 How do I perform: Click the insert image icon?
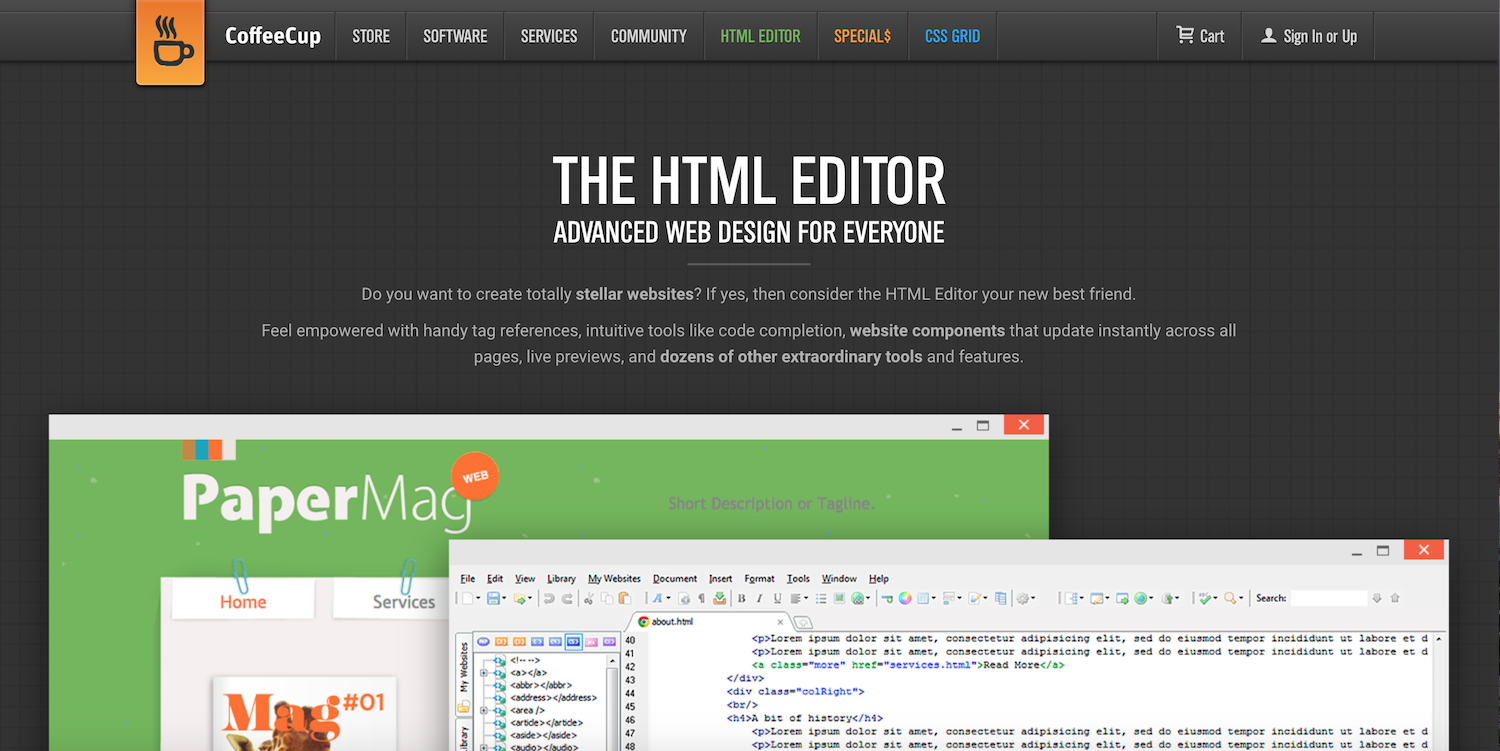coord(839,598)
